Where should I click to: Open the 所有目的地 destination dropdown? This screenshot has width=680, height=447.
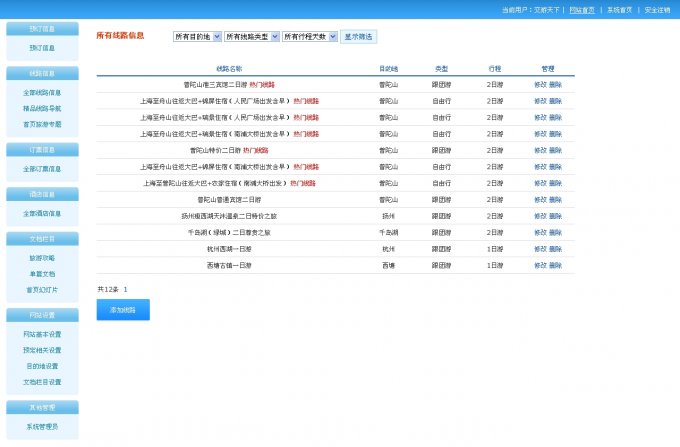pos(197,37)
